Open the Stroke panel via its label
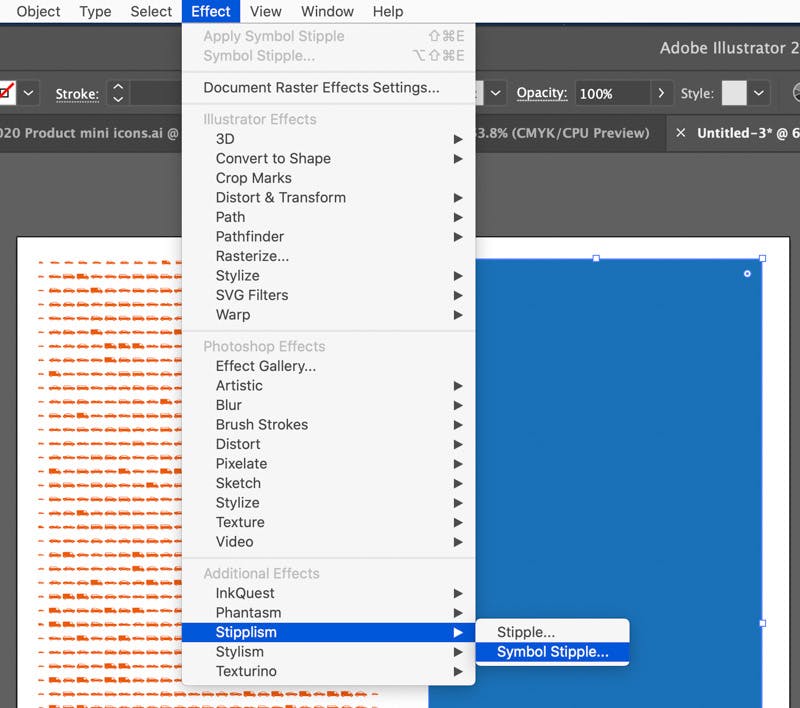Viewport: 800px width, 708px height. [77, 94]
